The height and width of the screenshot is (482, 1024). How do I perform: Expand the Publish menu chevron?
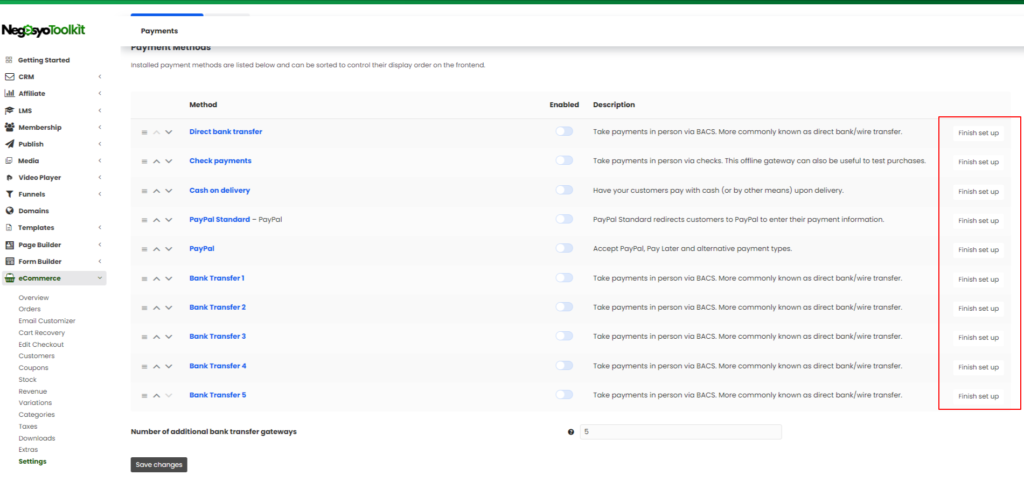point(100,144)
